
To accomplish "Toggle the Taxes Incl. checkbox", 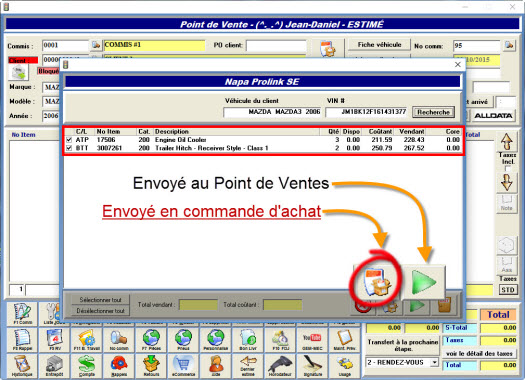I will coord(508,168).
